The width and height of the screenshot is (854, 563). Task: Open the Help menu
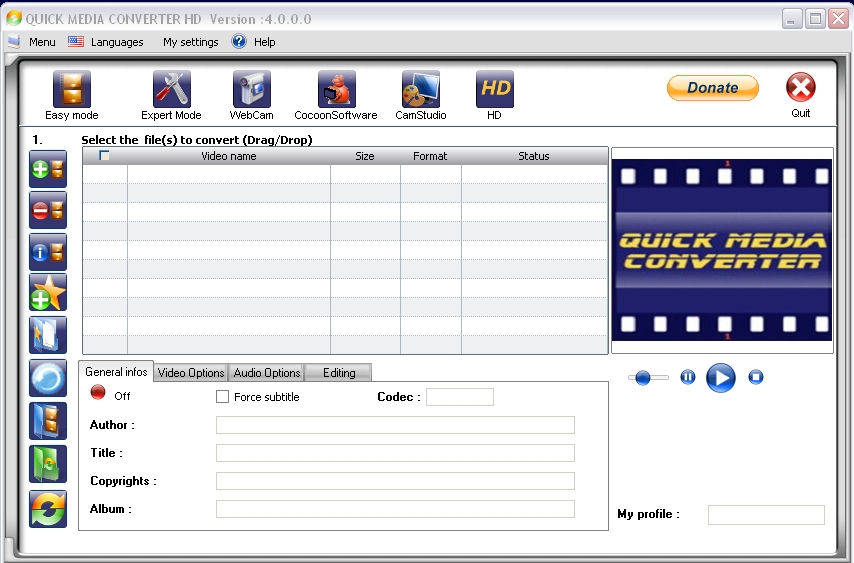(x=265, y=42)
